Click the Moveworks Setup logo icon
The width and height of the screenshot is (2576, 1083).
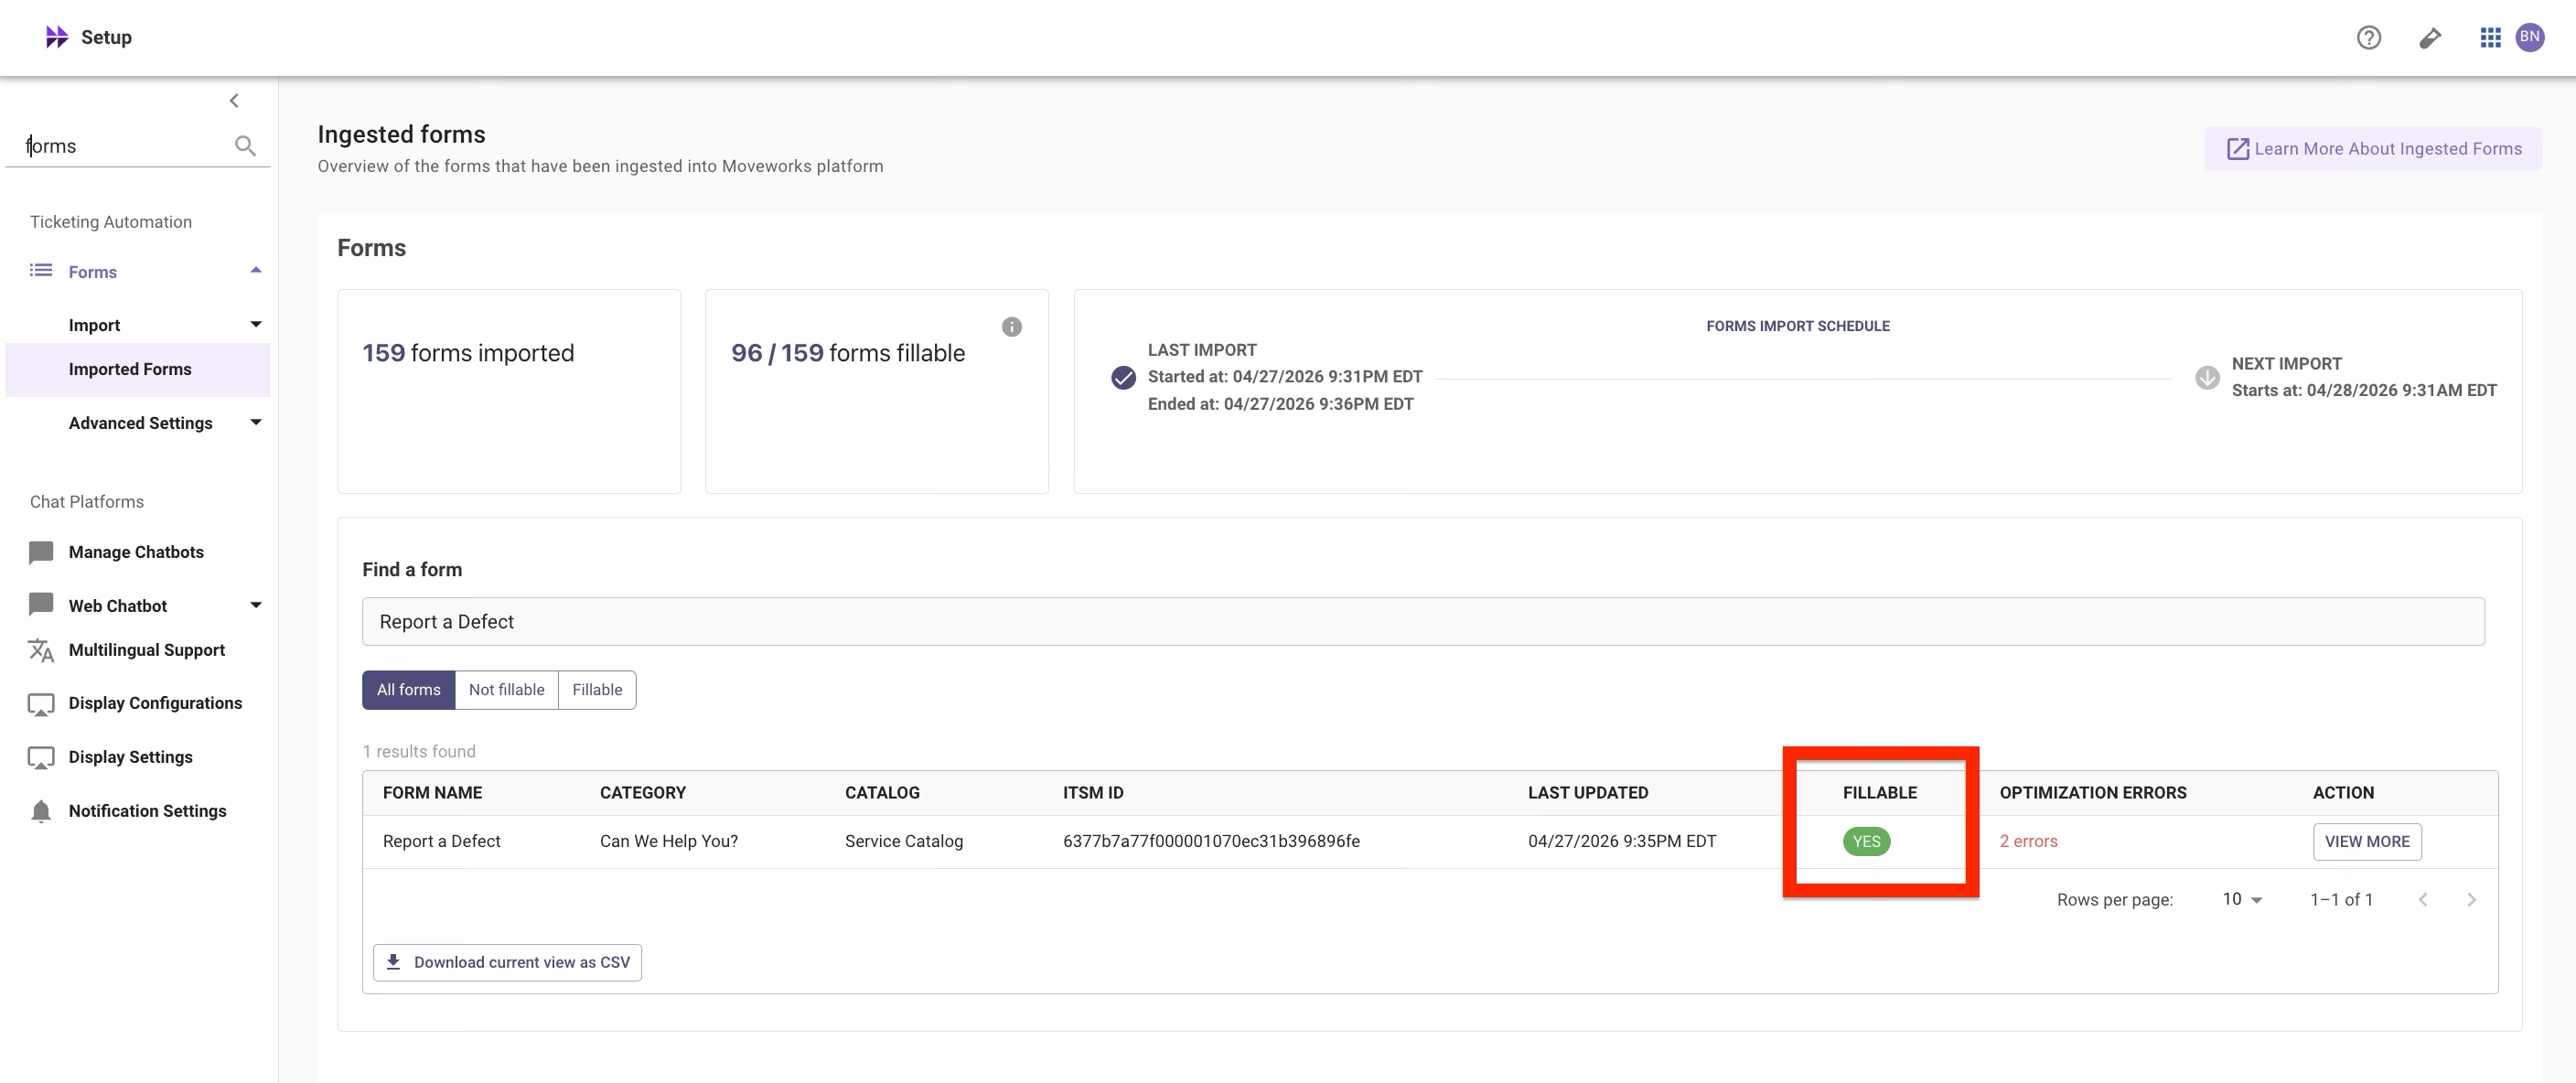pyautogui.click(x=57, y=37)
